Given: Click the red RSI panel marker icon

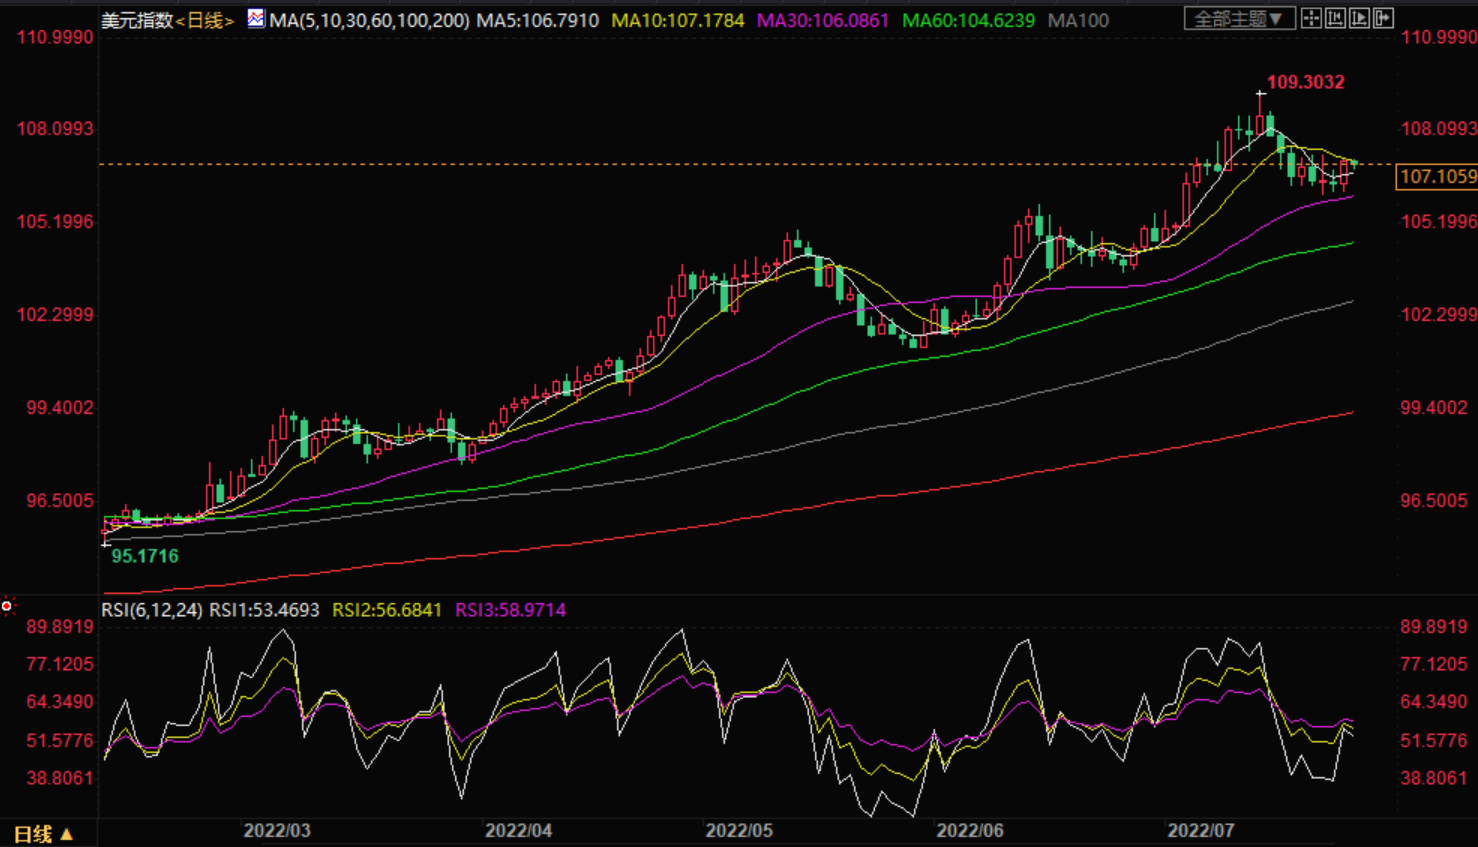Looking at the screenshot, I should click(7, 606).
